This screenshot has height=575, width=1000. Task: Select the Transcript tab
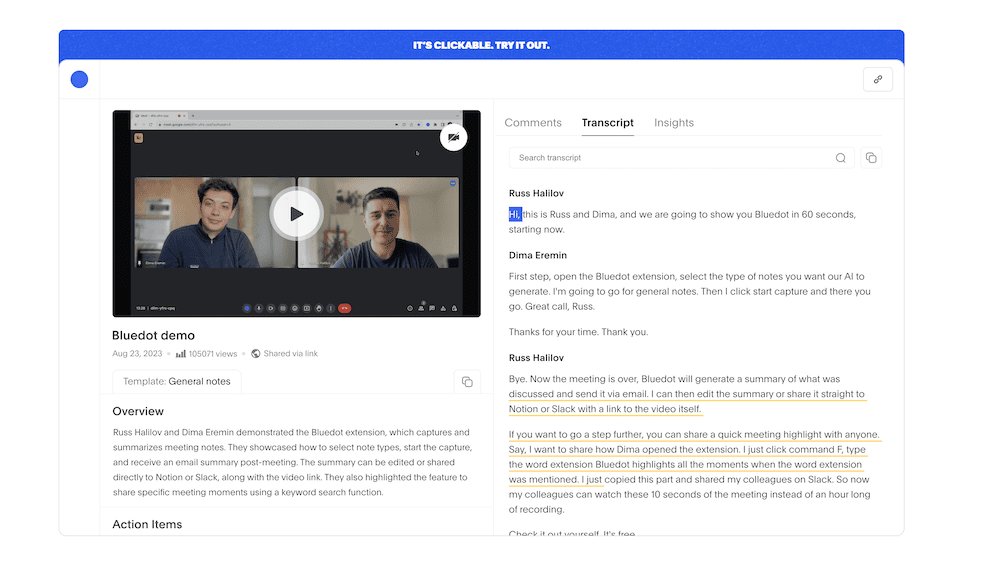pyautogui.click(x=607, y=122)
